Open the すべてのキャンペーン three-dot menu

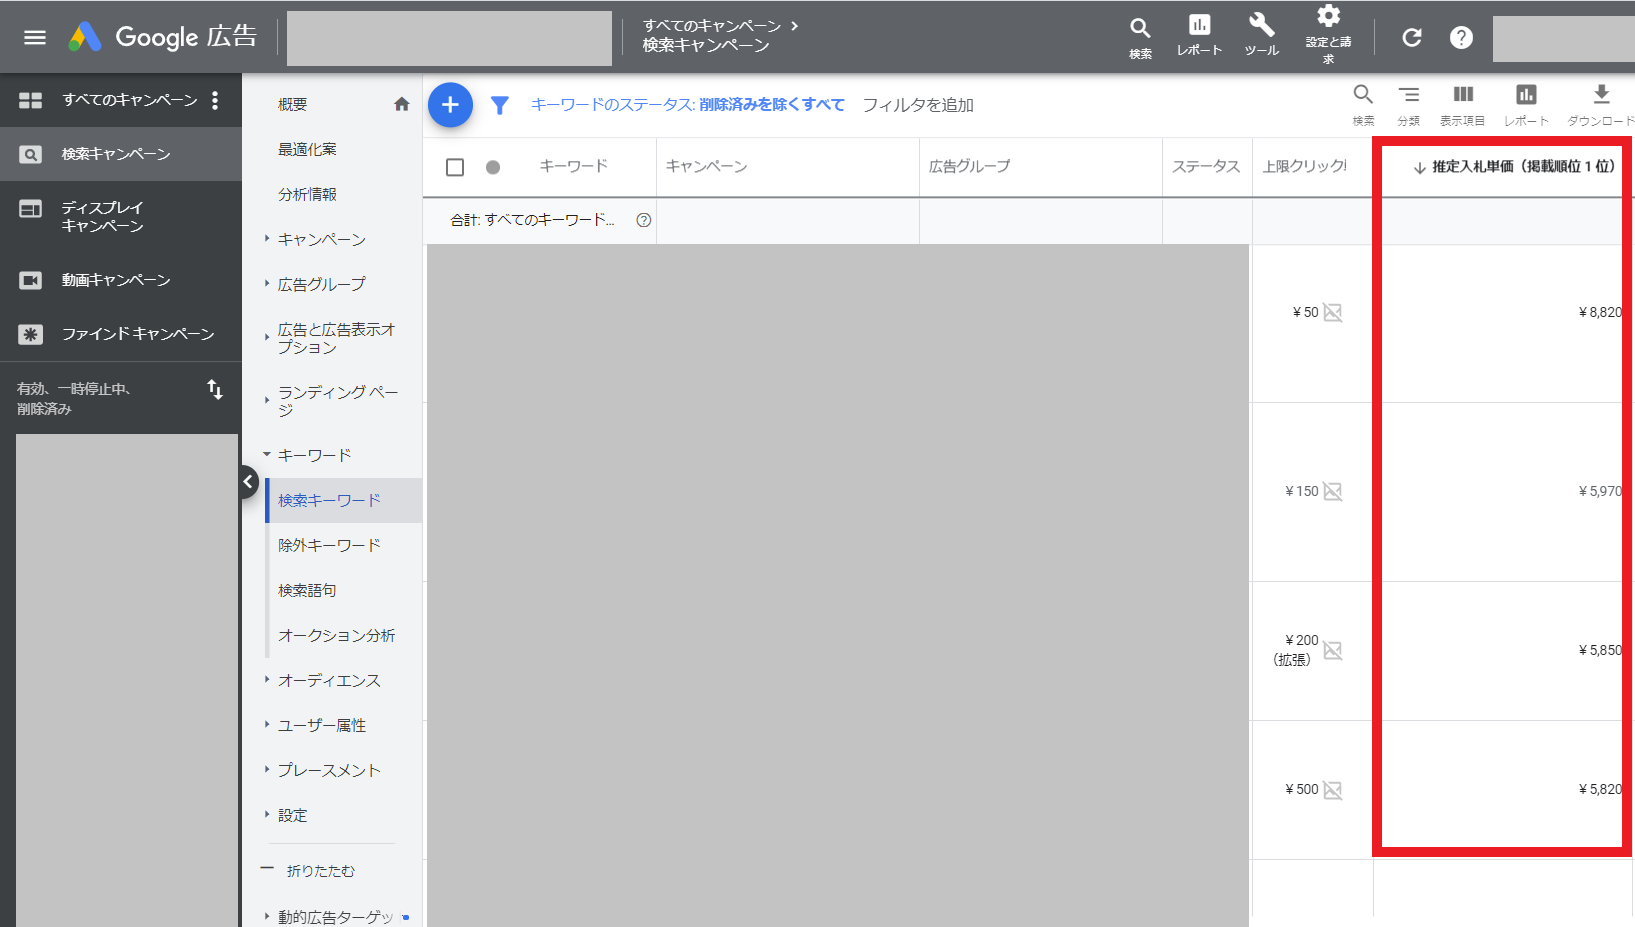click(215, 100)
